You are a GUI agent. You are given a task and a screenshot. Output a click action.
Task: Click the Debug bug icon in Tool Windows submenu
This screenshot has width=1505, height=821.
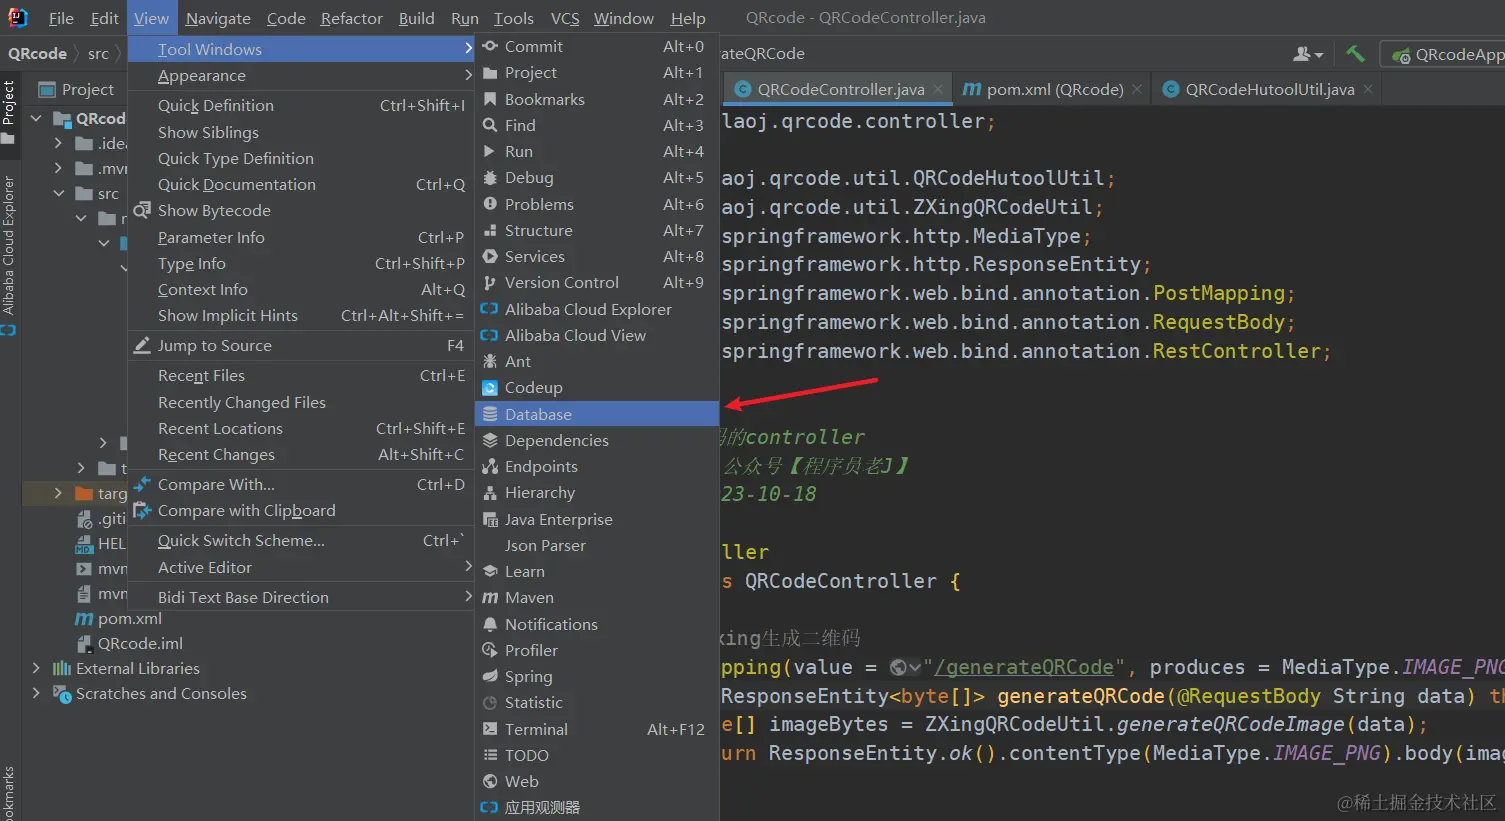coord(490,177)
